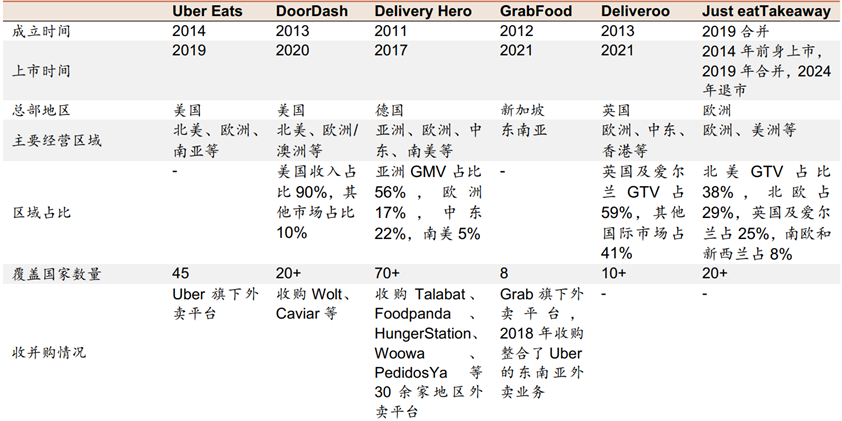842x421 pixels.
Task: Click the 70+ countries covered cell
Action: coord(388,273)
